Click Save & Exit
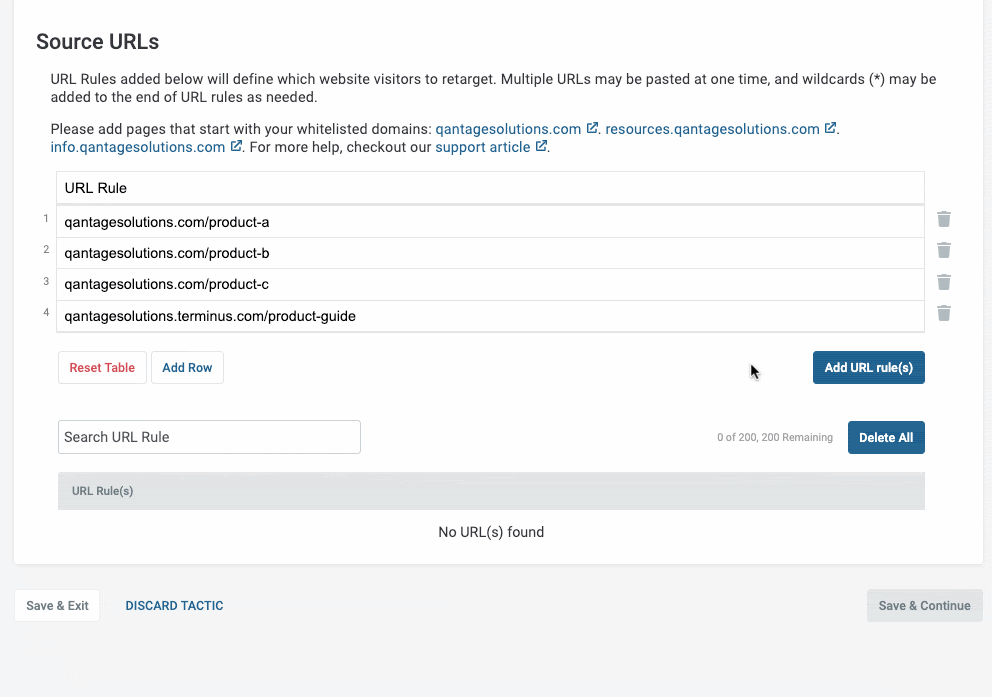 point(57,605)
